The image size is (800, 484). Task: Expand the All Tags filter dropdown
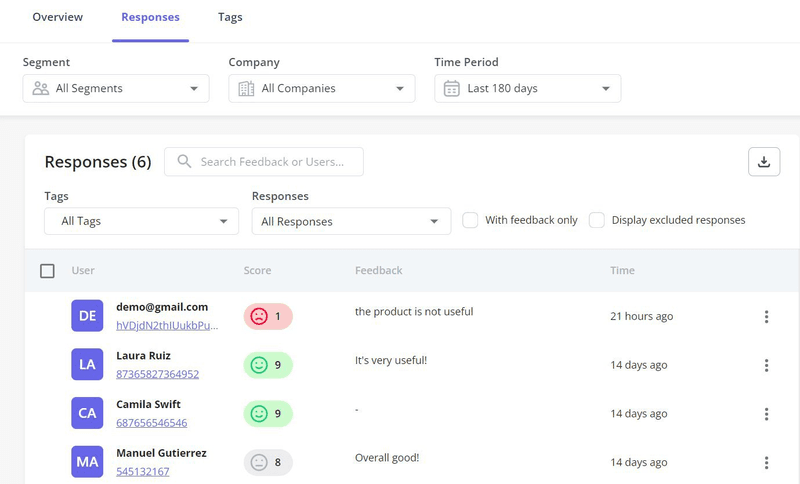click(x=141, y=221)
